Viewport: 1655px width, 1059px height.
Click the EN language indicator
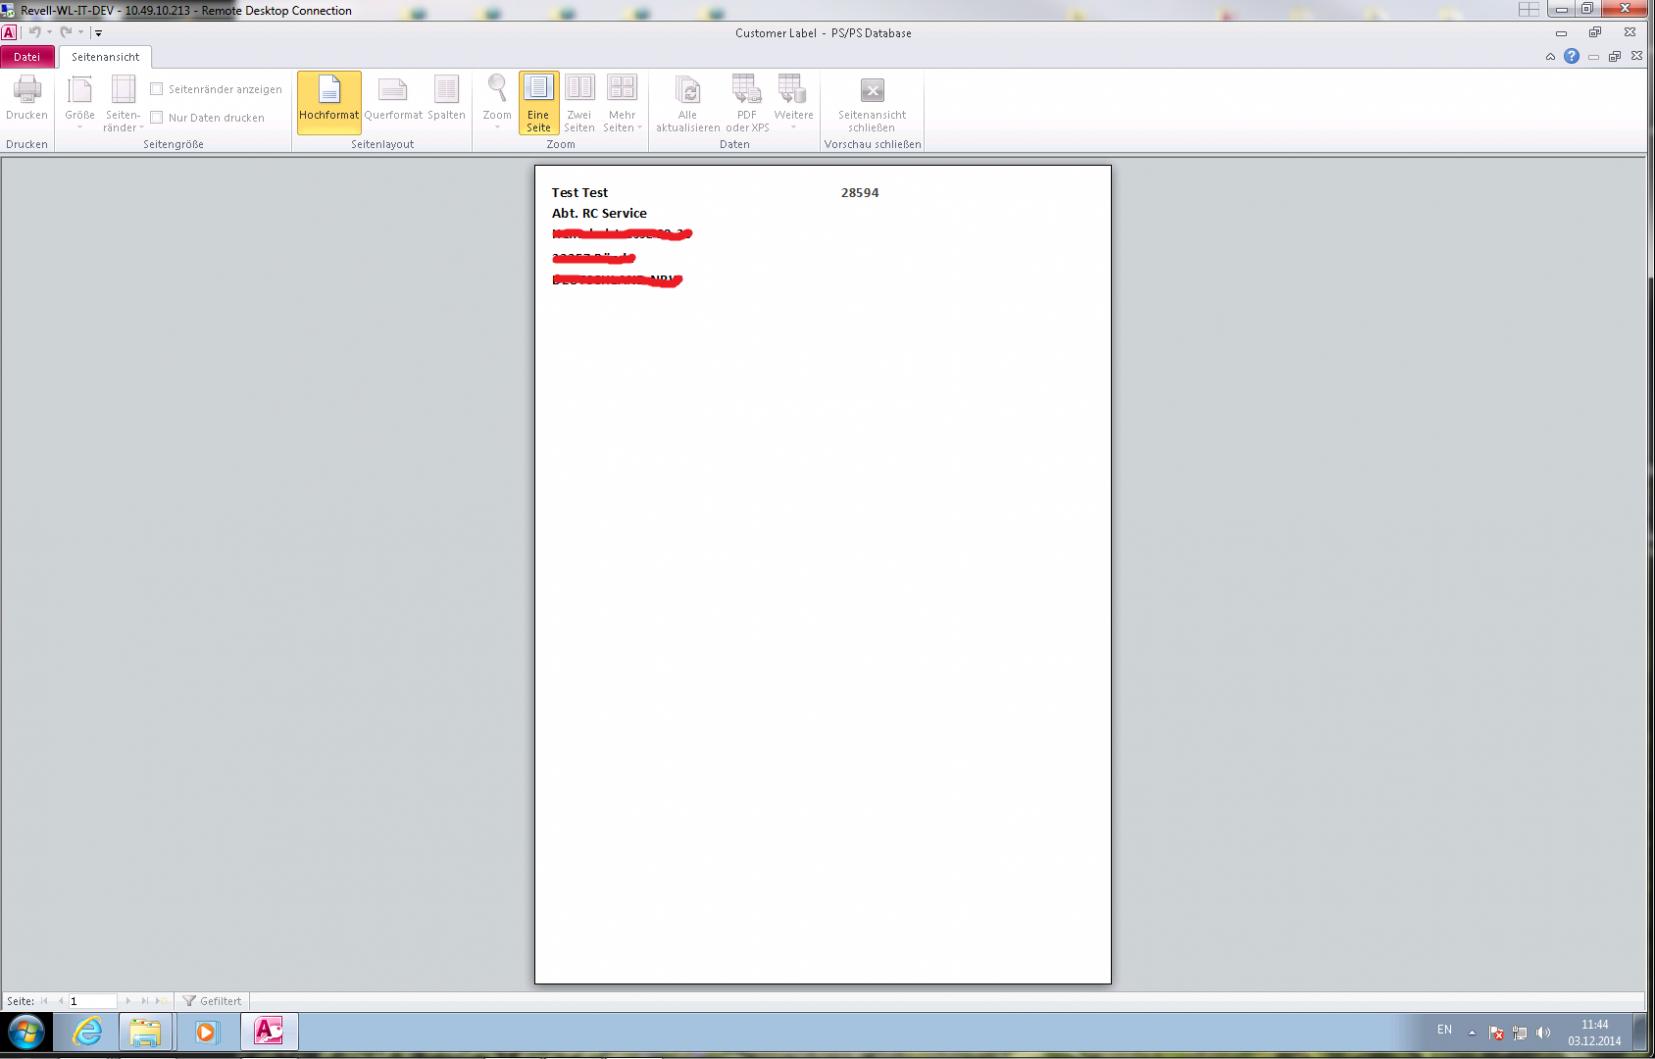(1444, 1030)
